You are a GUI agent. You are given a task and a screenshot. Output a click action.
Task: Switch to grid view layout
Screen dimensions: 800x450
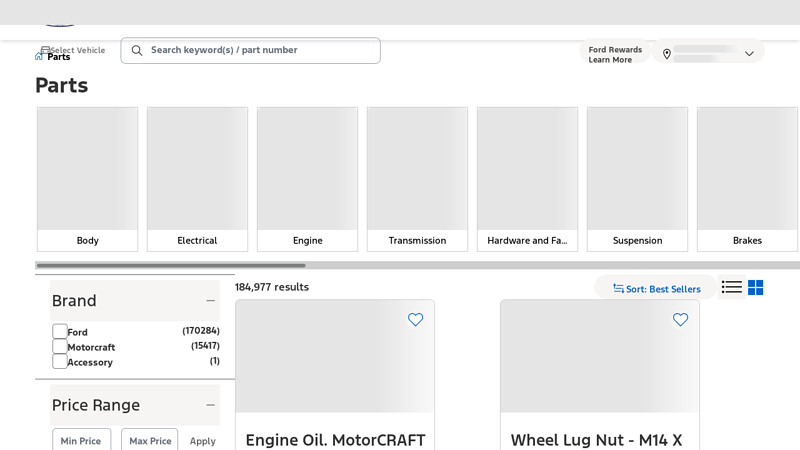[x=756, y=287]
